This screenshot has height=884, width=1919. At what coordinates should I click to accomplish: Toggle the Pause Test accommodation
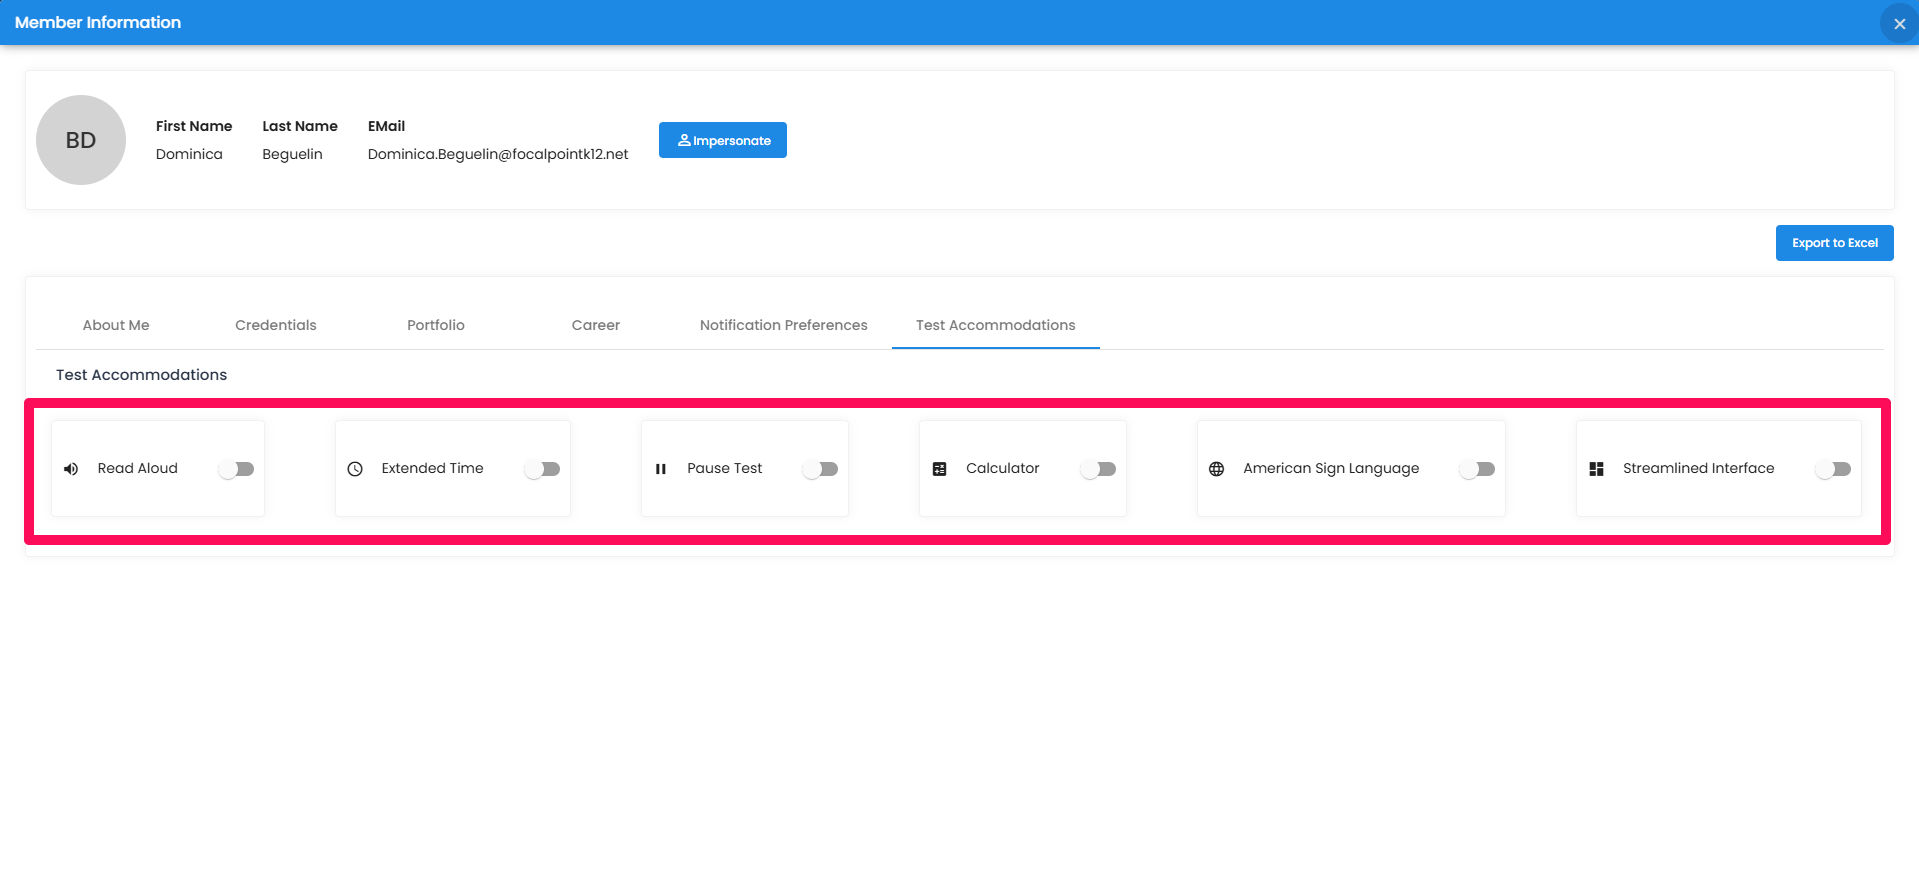point(821,469)
